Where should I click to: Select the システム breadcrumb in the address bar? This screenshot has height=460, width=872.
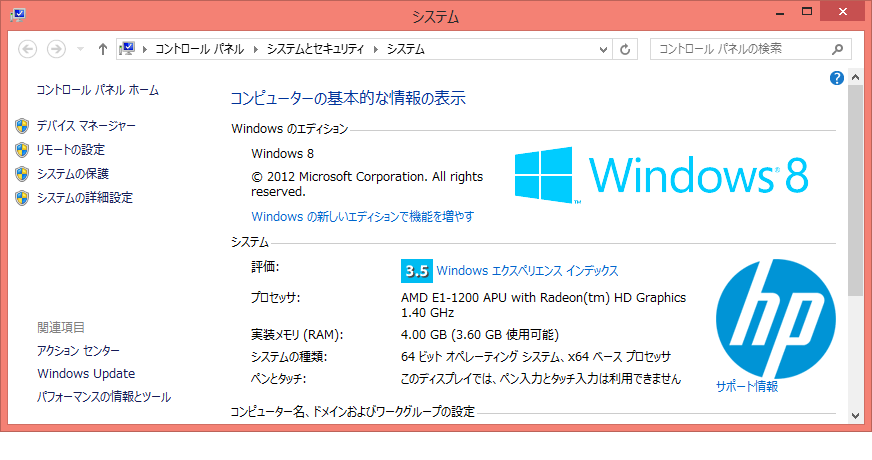[x=405, y=49]
